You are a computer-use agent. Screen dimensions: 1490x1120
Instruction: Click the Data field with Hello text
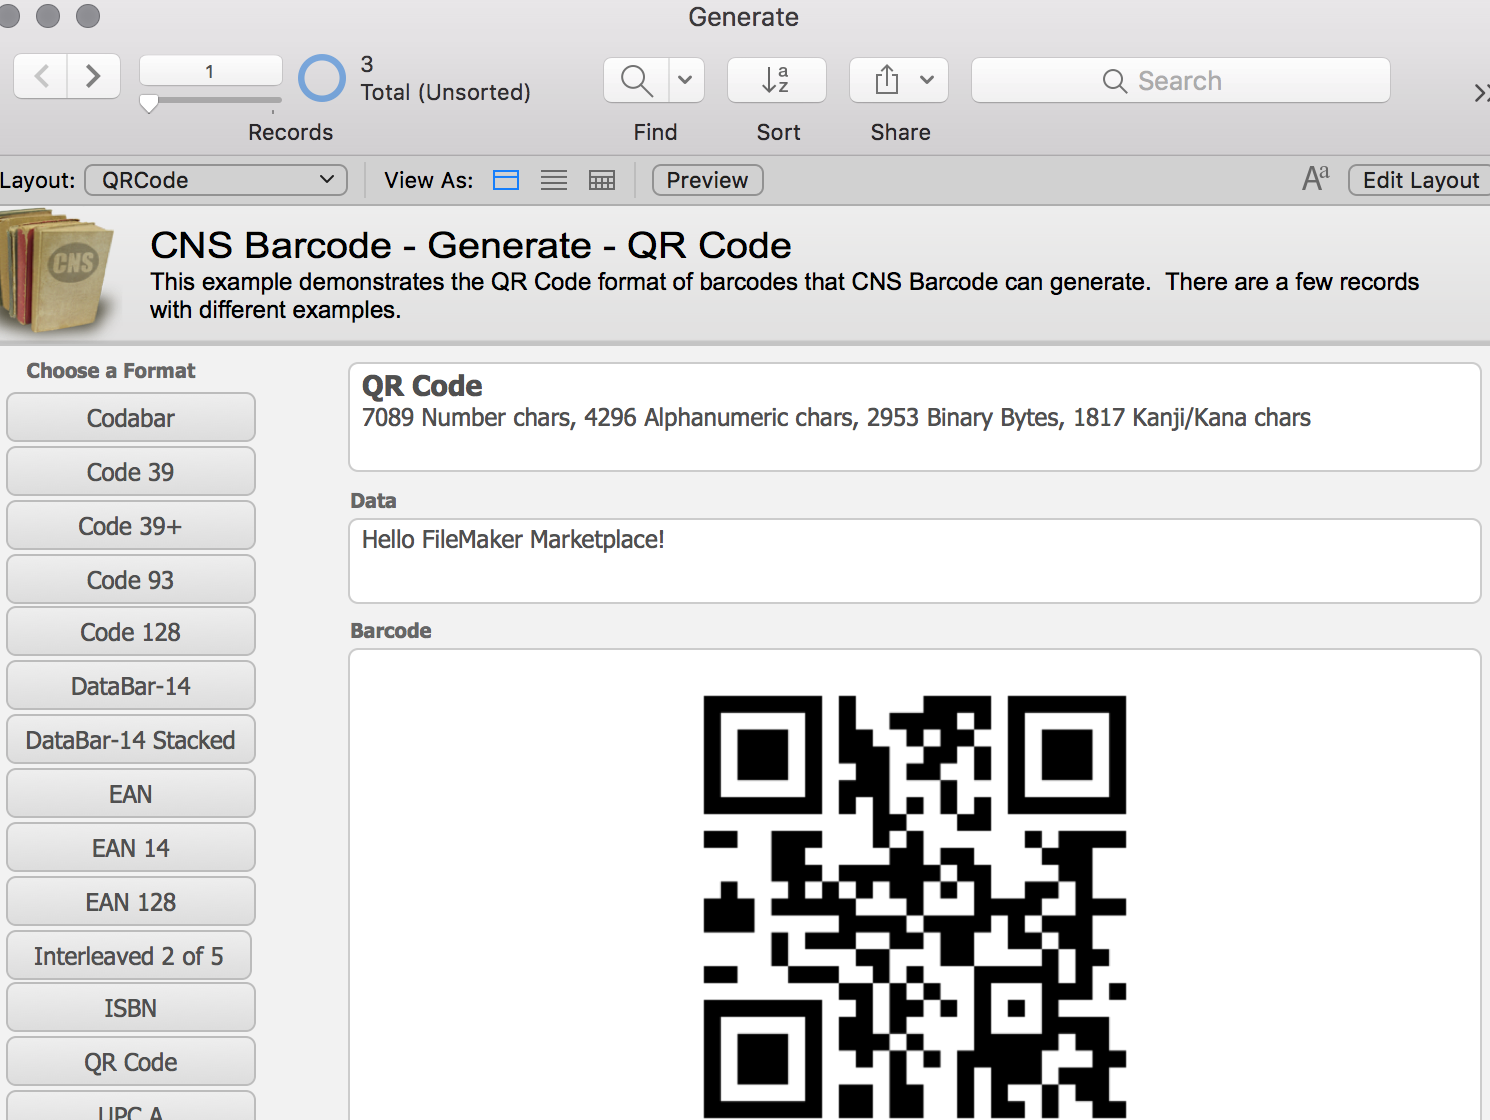pos(914,560)
